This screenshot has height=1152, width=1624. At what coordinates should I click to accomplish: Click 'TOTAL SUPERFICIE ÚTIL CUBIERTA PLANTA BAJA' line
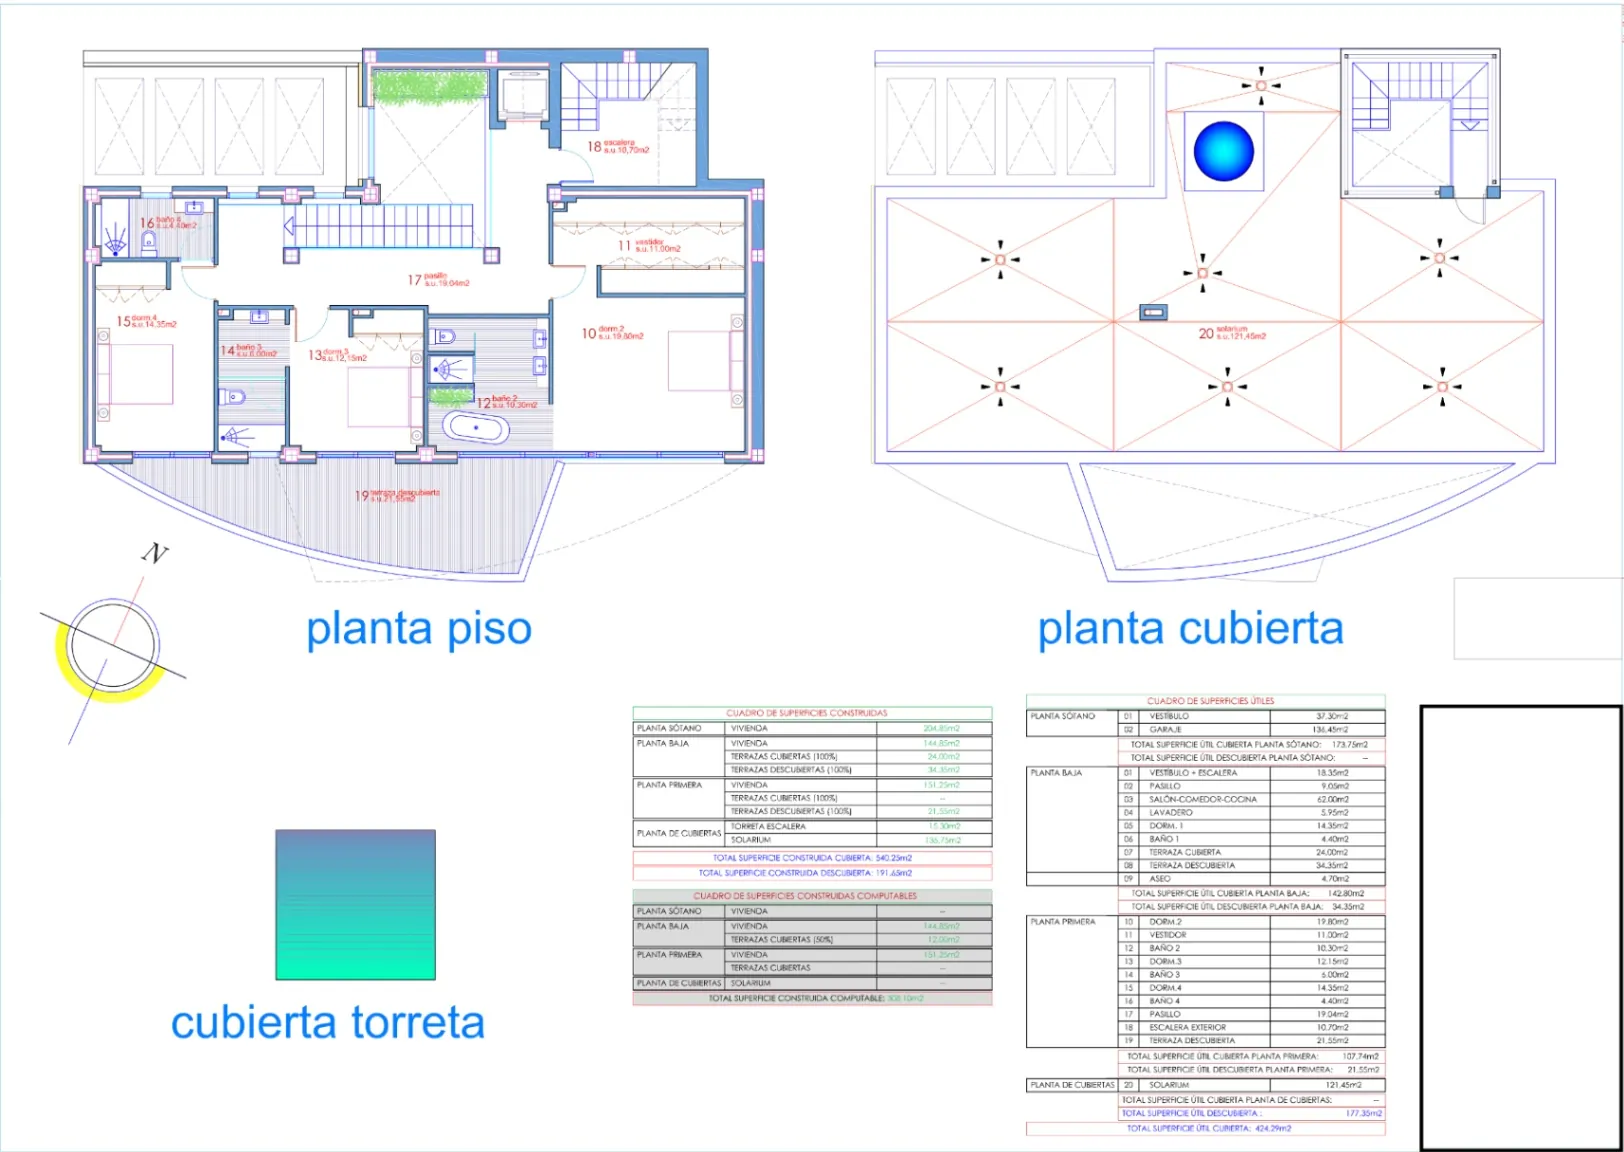(1251, 893)
